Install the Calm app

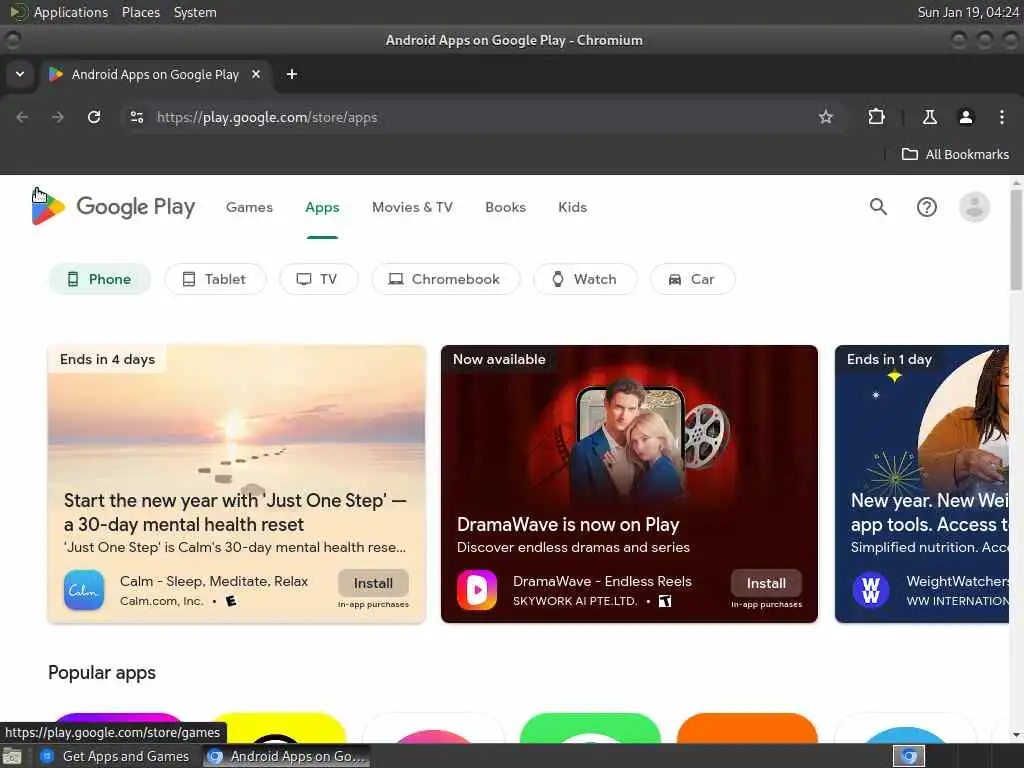[374, 583]
